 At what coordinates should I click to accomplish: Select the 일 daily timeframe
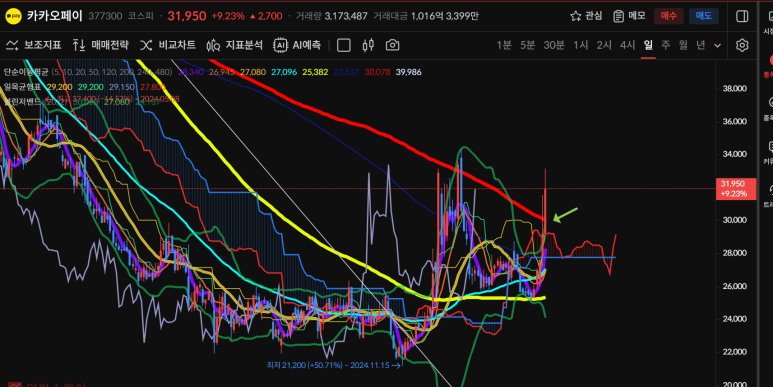pyautogui.click(x=648, y=45)
